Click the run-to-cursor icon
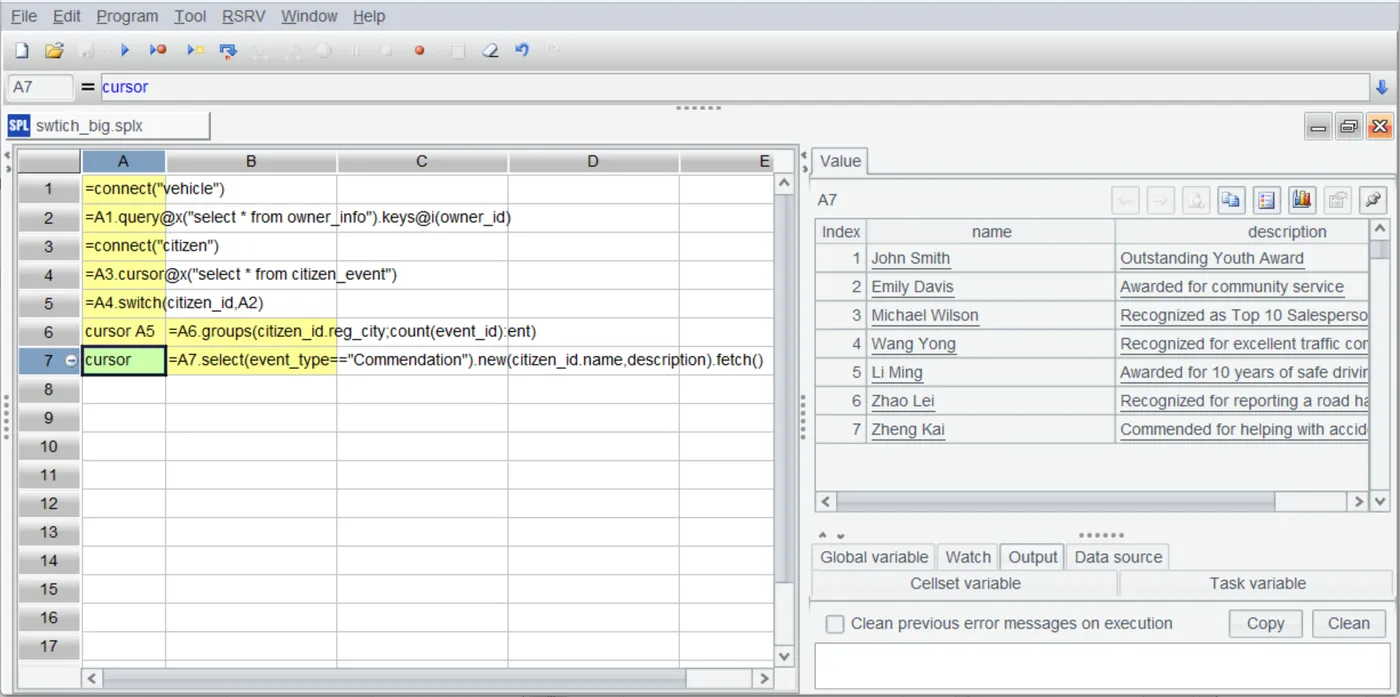The width and height of the screenshot is (1400, 697). (x=195, y=50)
